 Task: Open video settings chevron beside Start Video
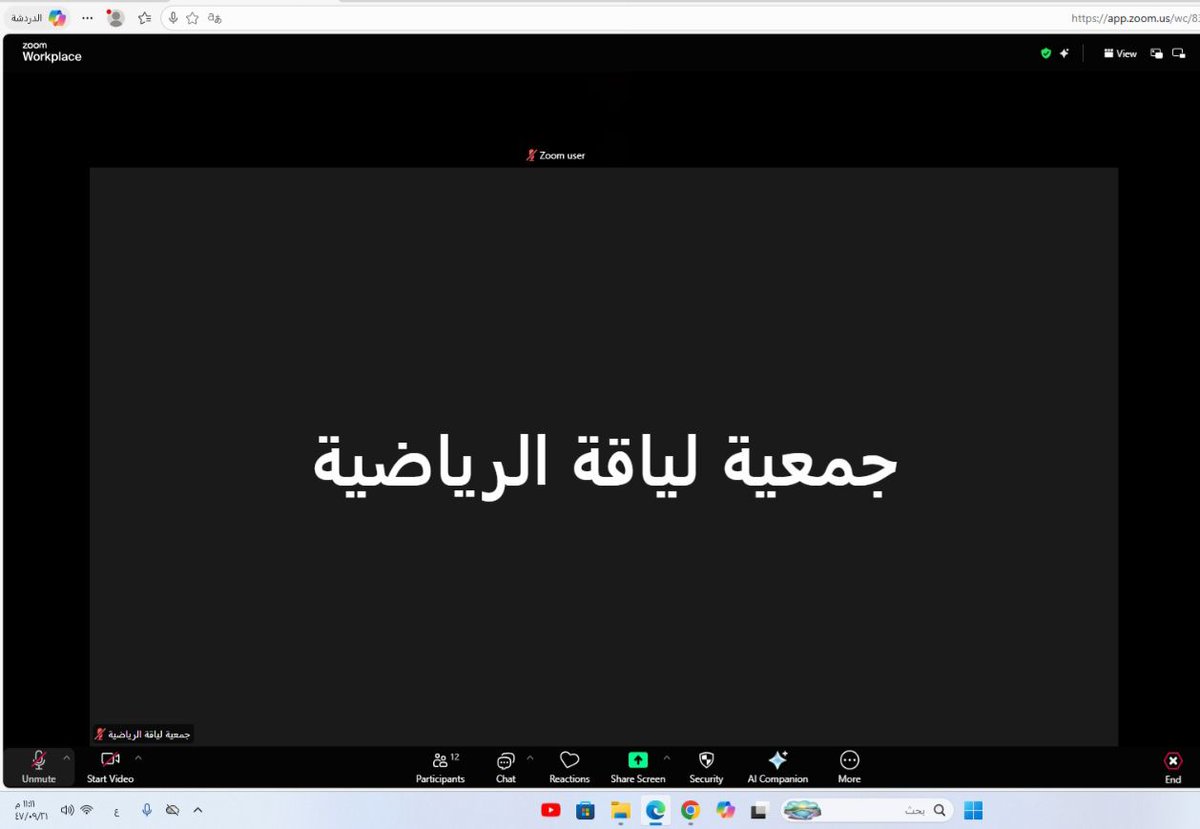pyautogui.click(x=138, y=757)
